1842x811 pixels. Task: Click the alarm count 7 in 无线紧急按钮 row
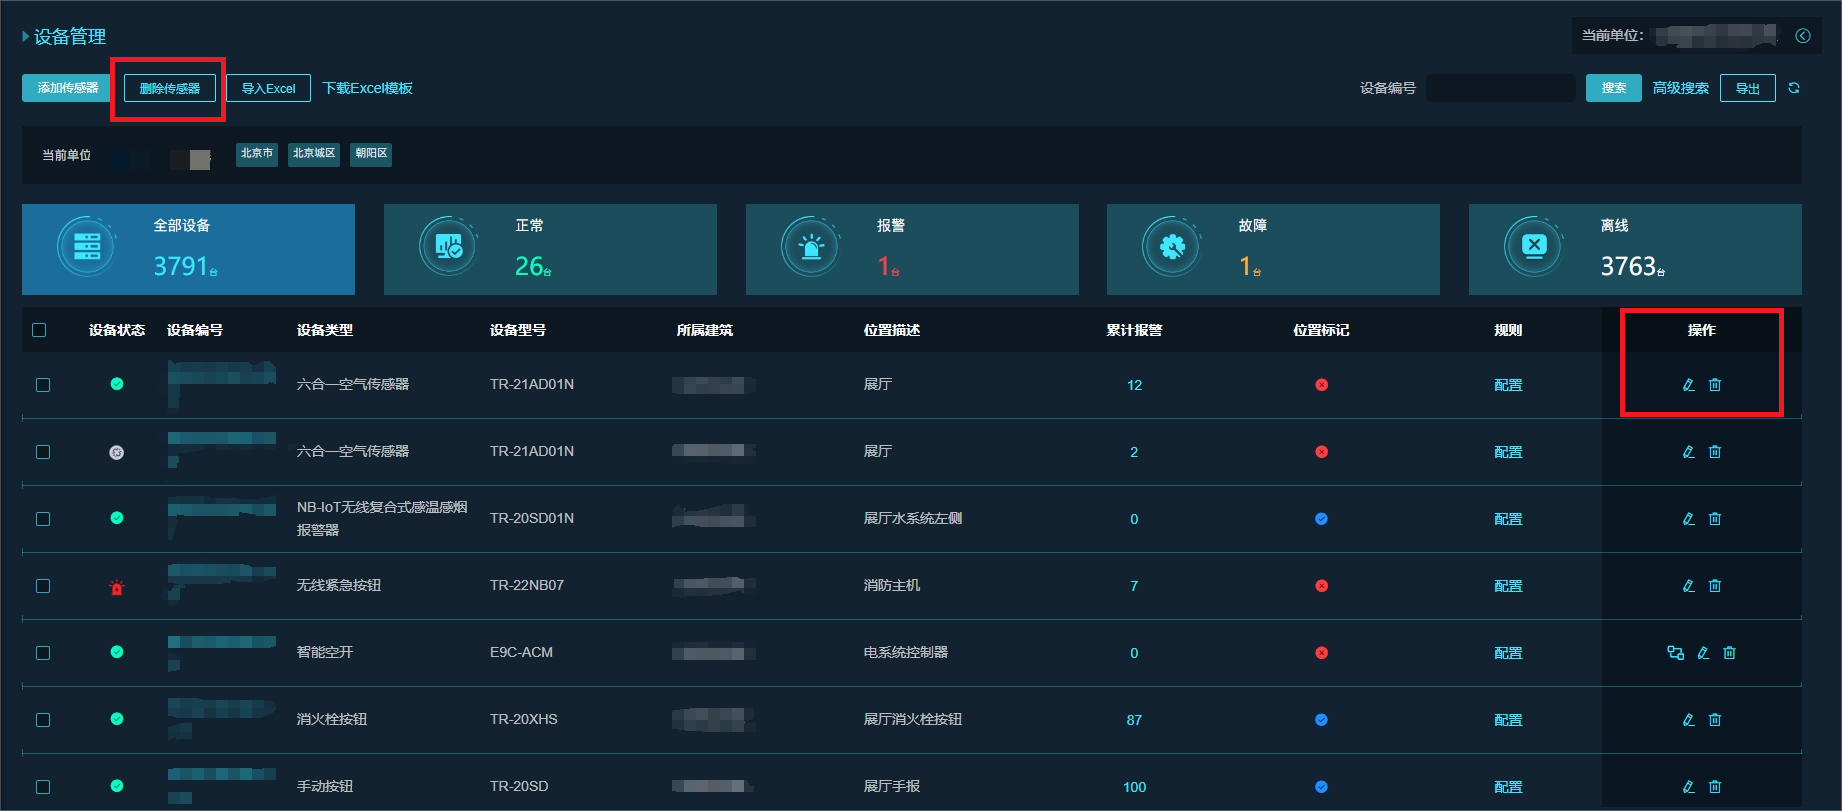pos(1134,586)
